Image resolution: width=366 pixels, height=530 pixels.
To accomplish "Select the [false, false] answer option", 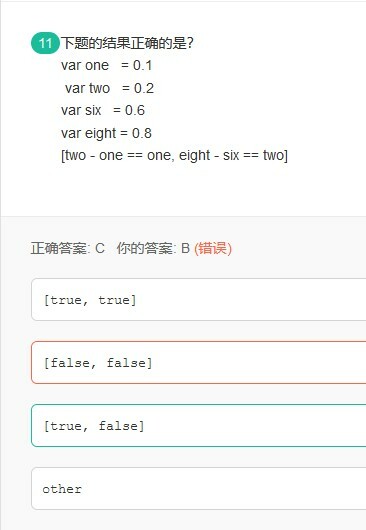I will click(x=199, y=362).
